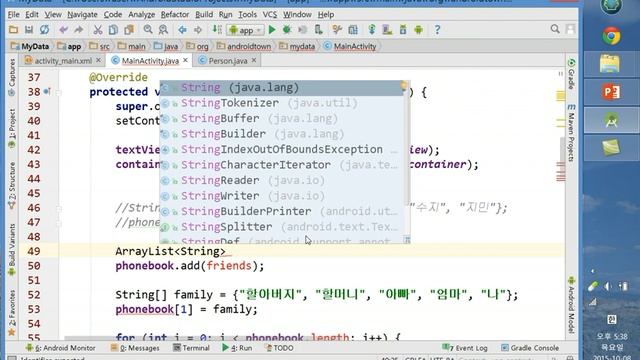The image size is (640, 360).
Task: Run app with green play button
Action: pos(272,29)
